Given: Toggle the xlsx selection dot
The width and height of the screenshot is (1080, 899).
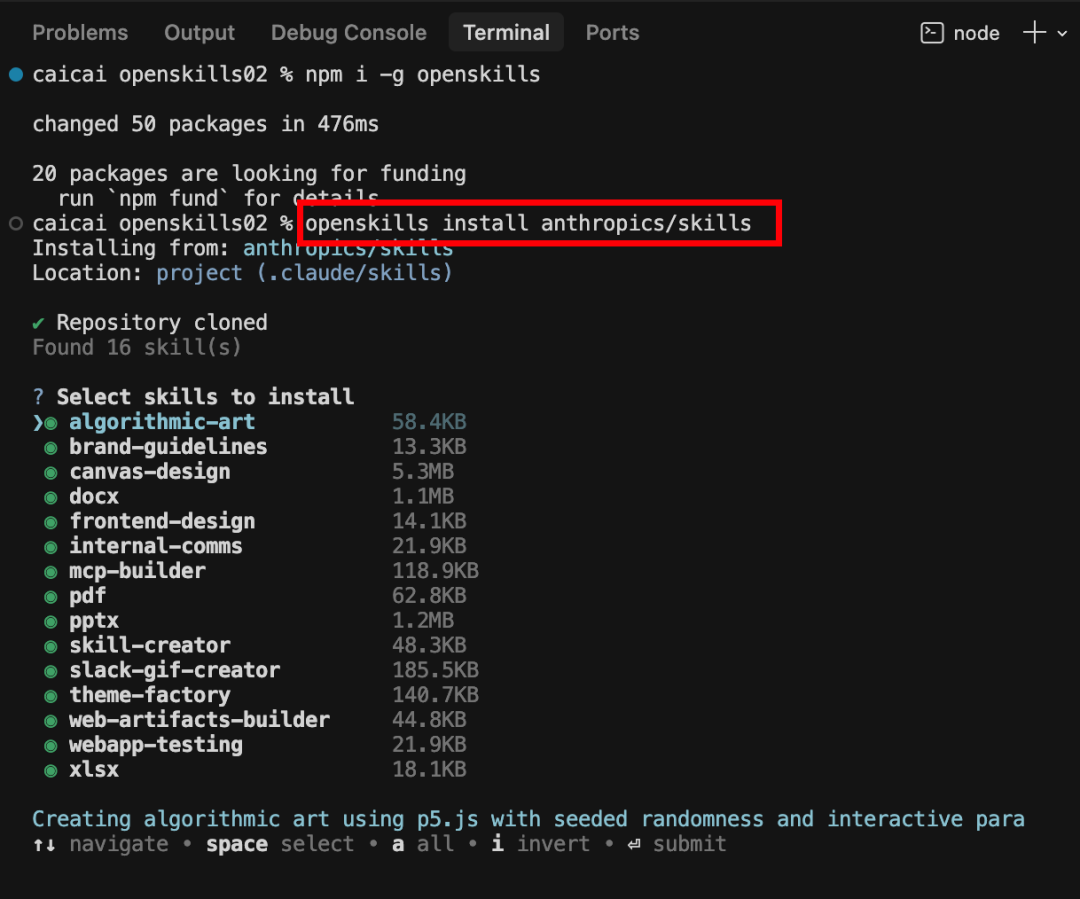Looking at the screenshot, I should click(51, 770).
